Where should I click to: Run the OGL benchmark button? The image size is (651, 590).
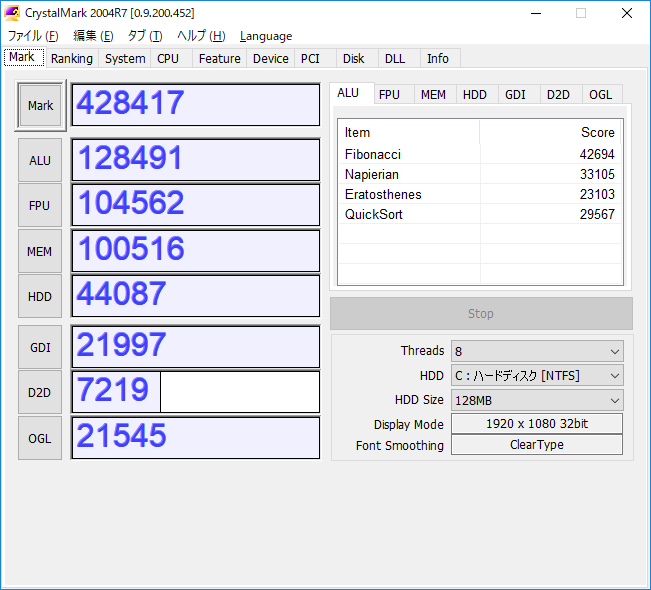click(40, 438)
